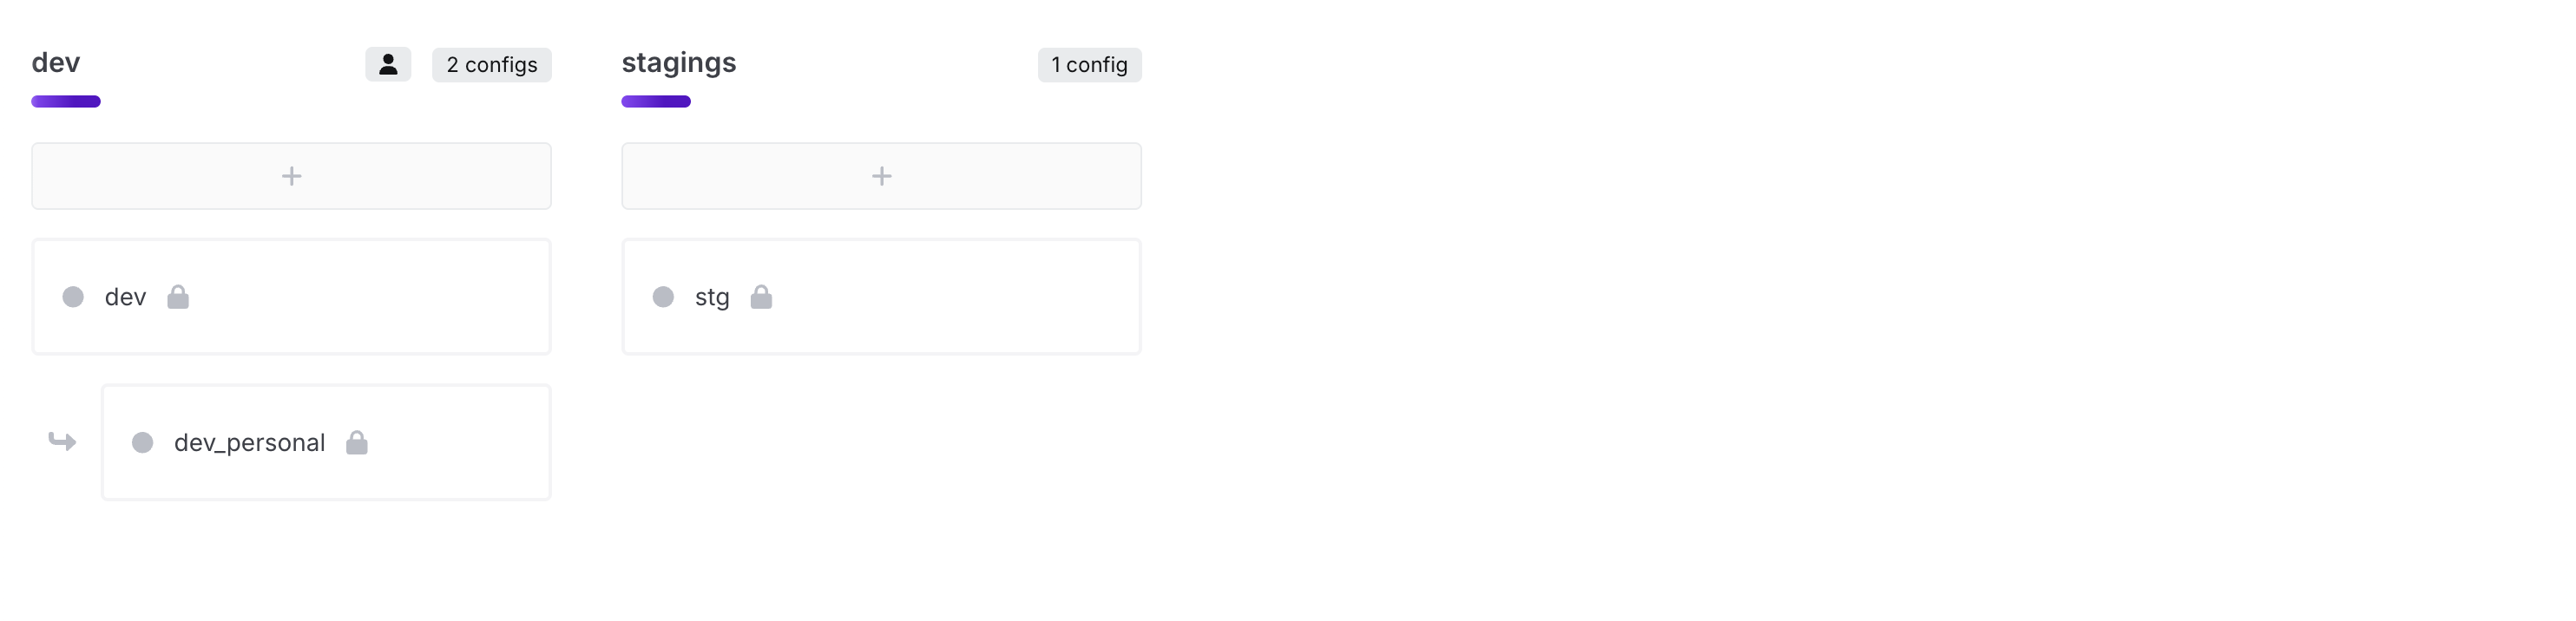Click purple bar under stagings heading
The image size is (2576, 621).
(656, 101)
